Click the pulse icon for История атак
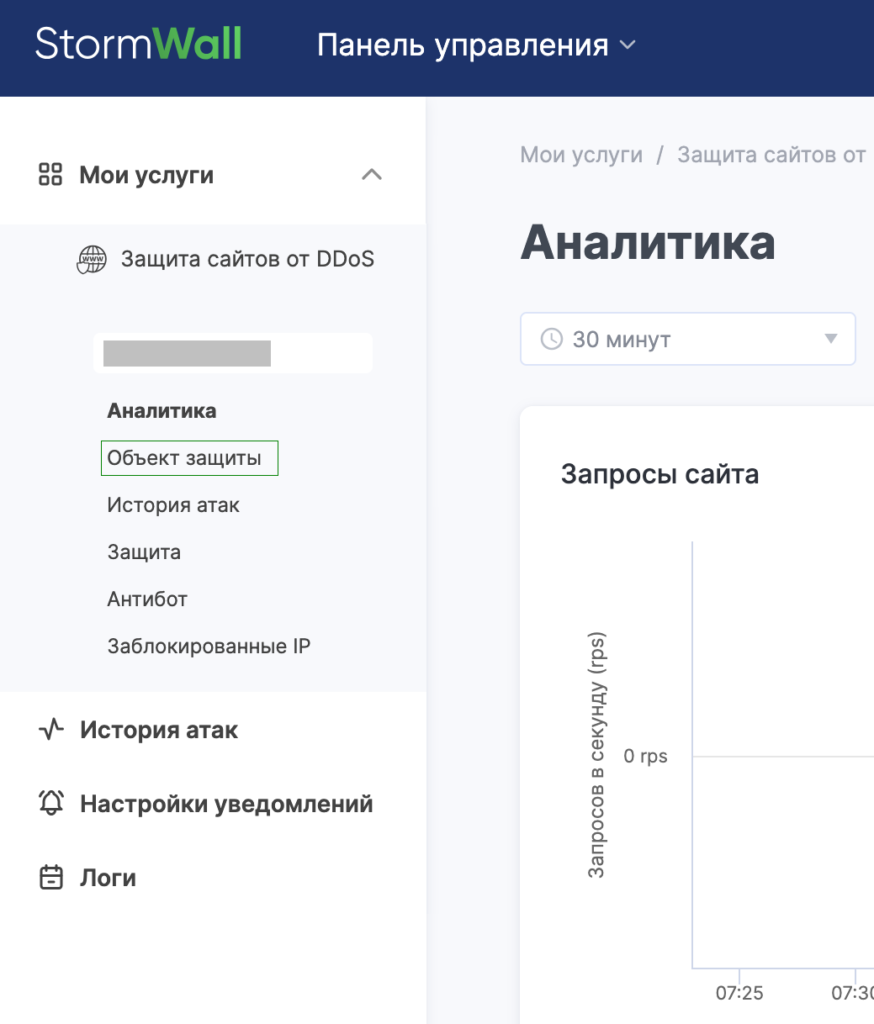Screen dimensions: 874x1024 (x=51, y=729)
